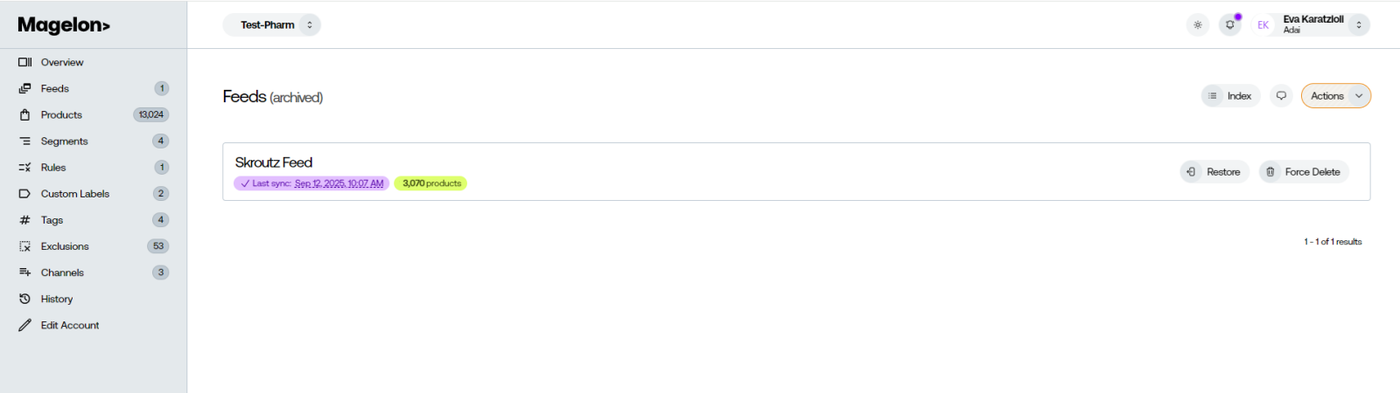
Task: Click the EK user avatar initials
Action: 1263,25
